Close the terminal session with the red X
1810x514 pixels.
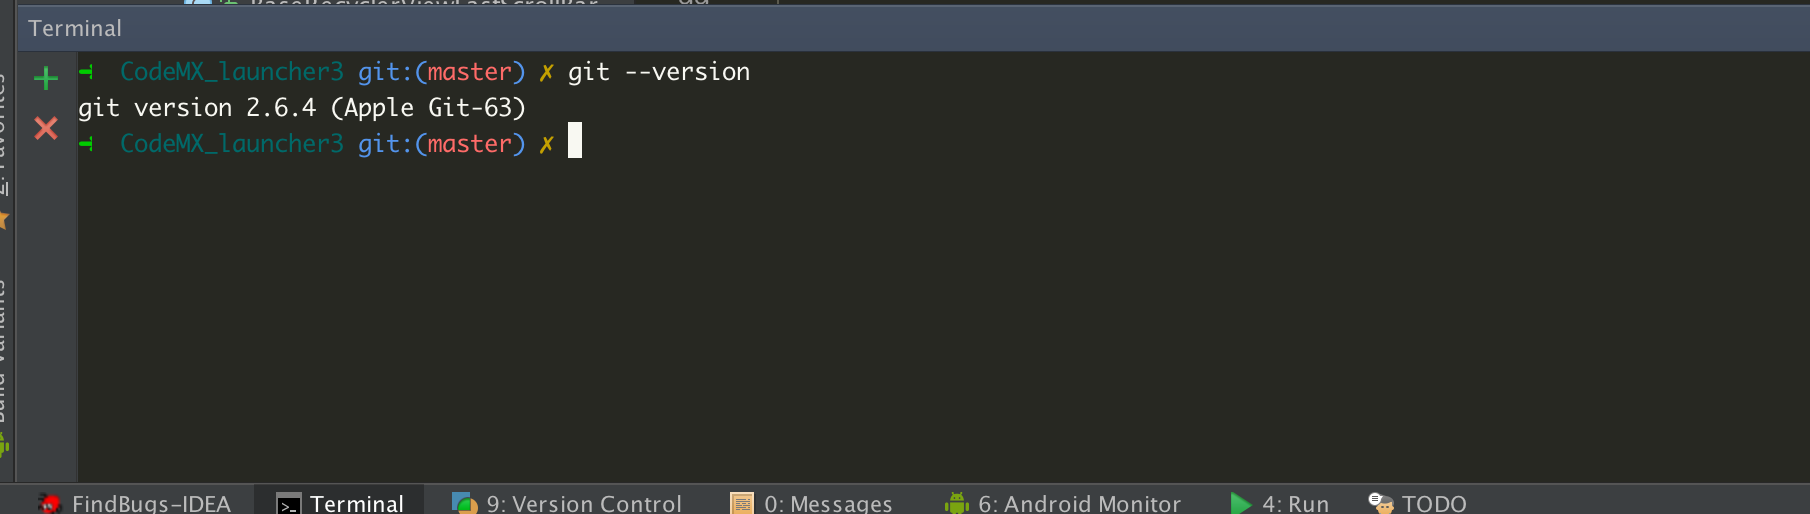click(x=46, y=128)
